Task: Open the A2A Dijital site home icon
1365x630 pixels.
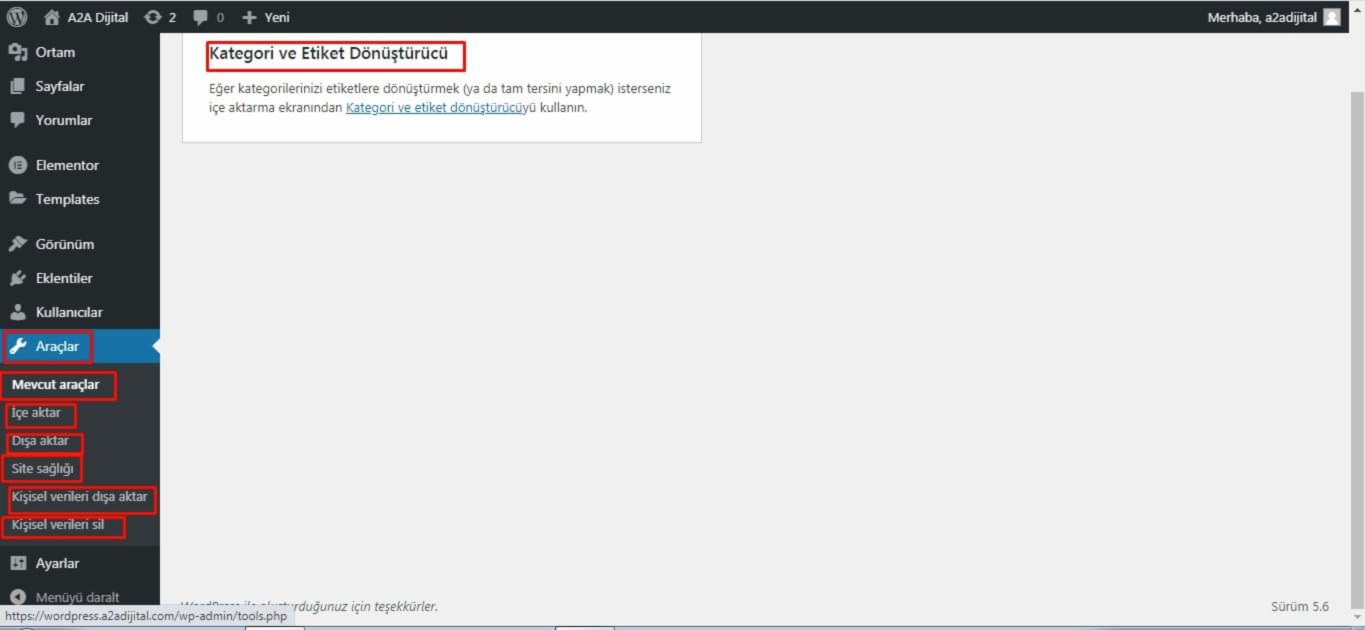Action: [x=52, y=17]
